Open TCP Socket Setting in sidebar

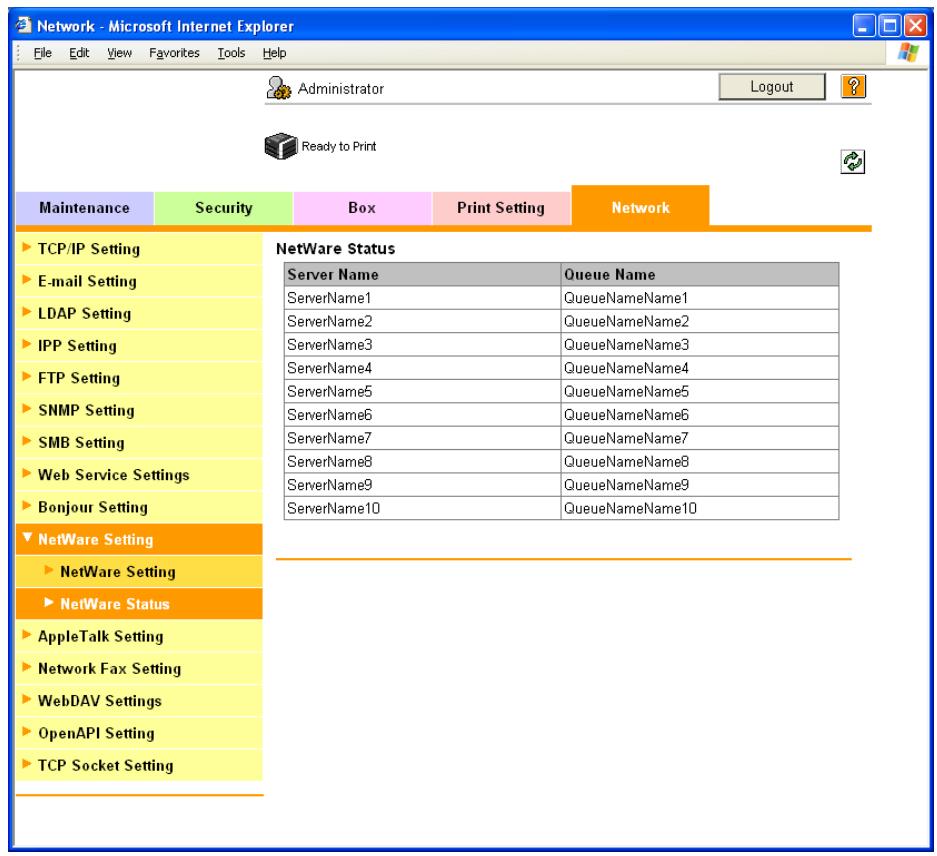coord(139,765)
